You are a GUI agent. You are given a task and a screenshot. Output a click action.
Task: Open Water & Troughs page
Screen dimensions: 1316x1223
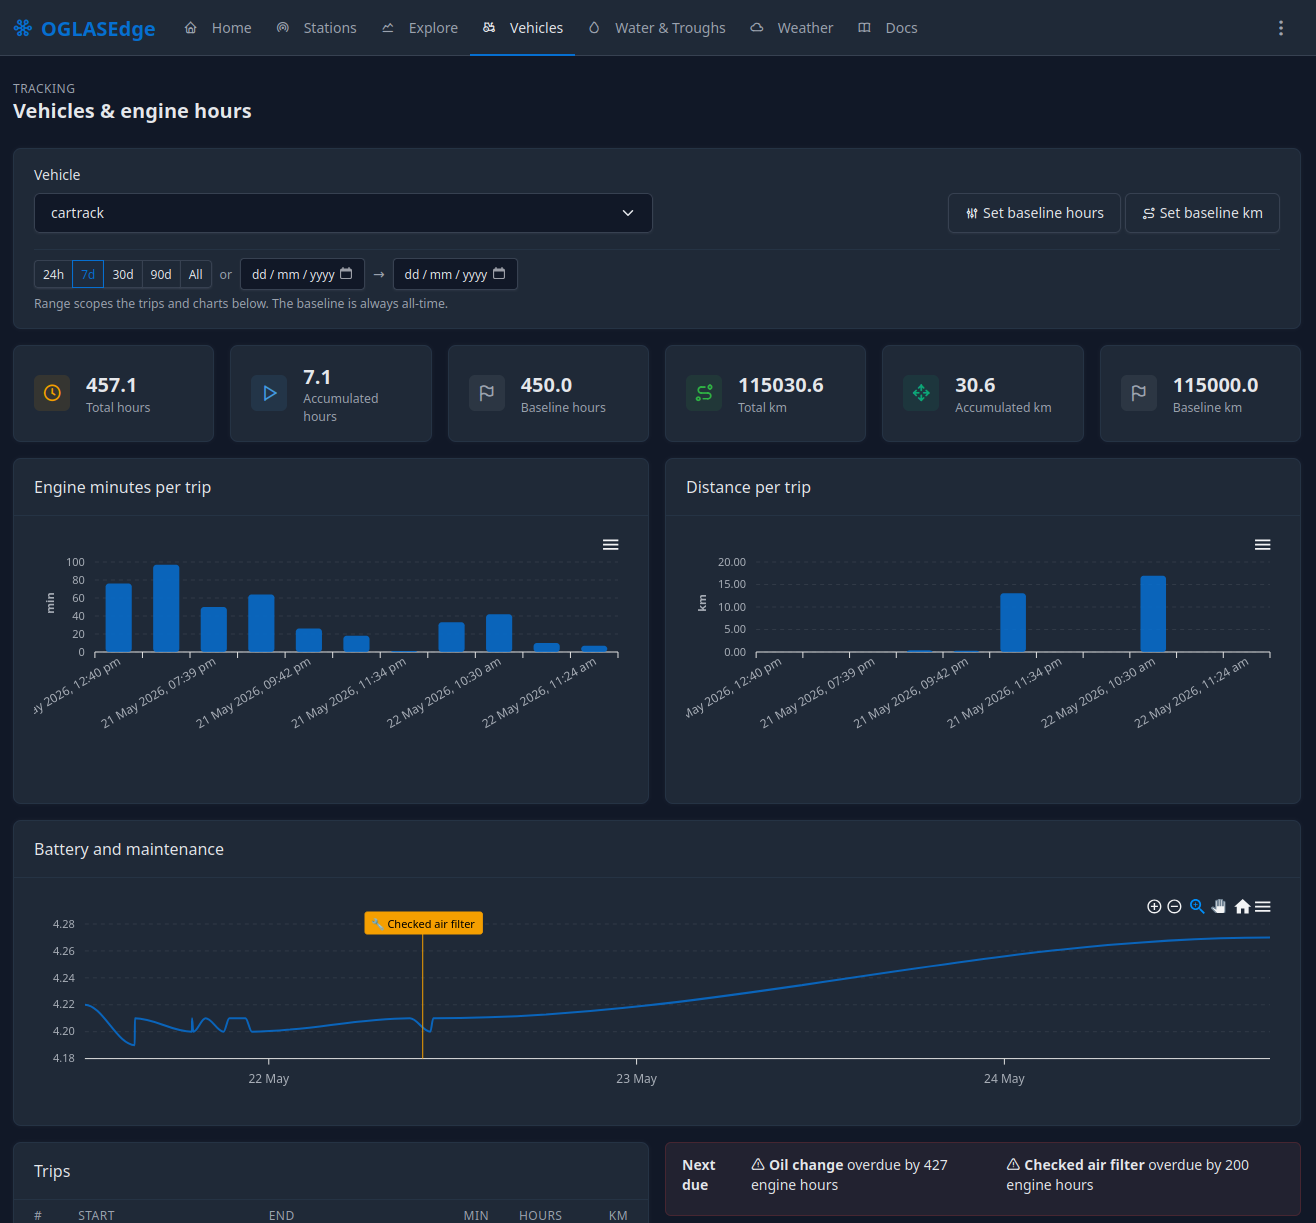657,28
